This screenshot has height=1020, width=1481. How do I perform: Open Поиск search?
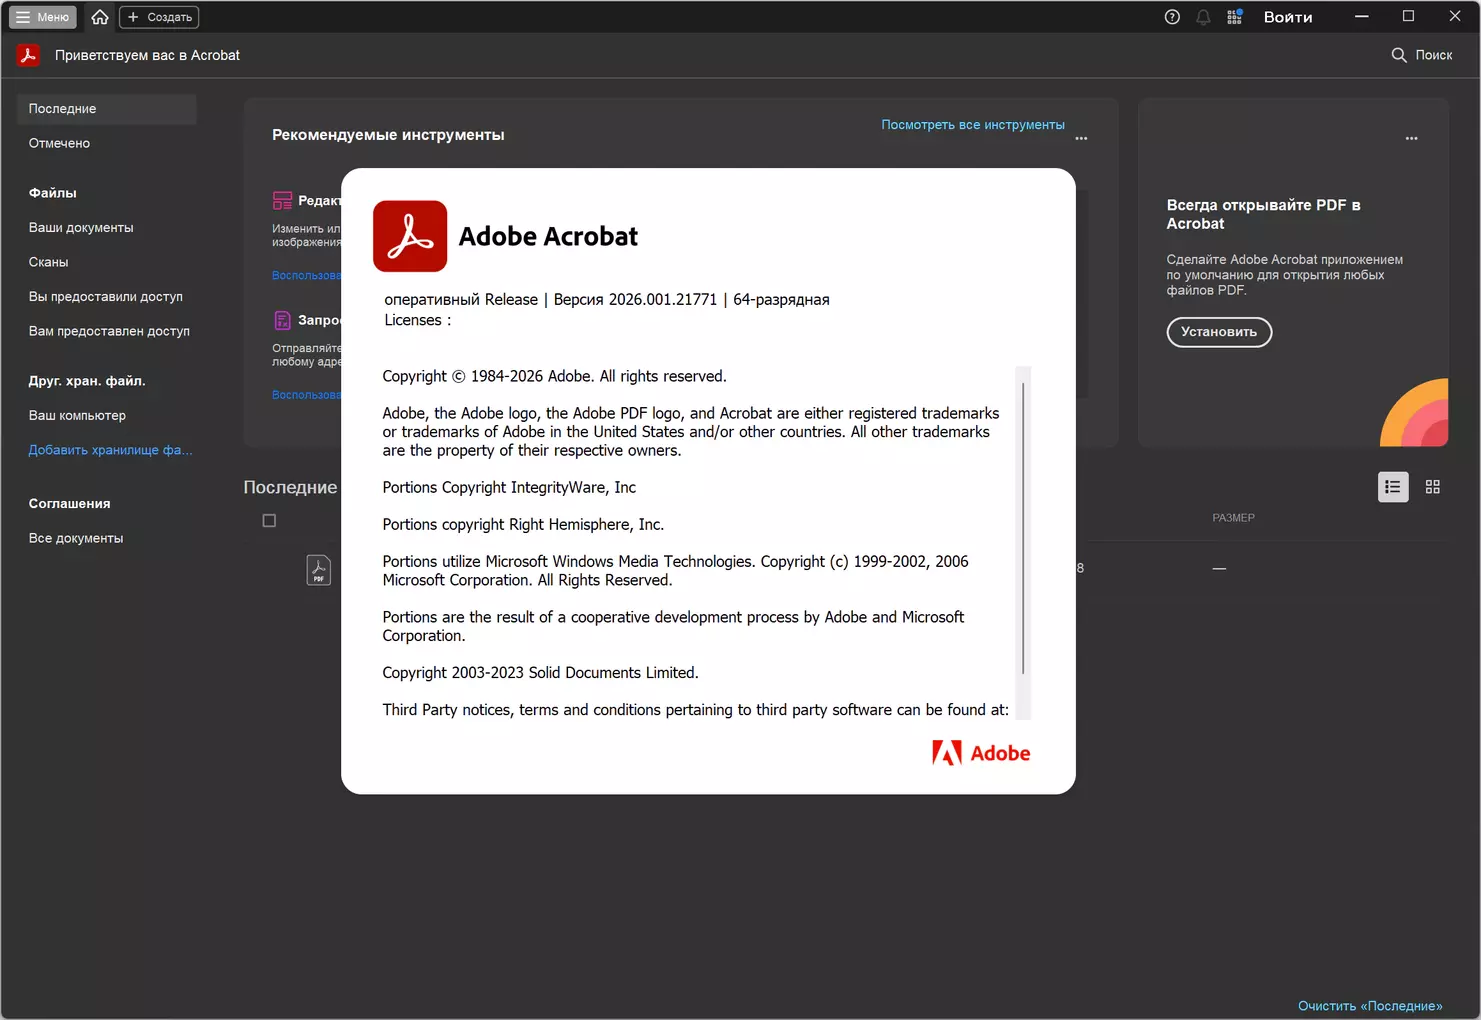[x=1422, y=55]
